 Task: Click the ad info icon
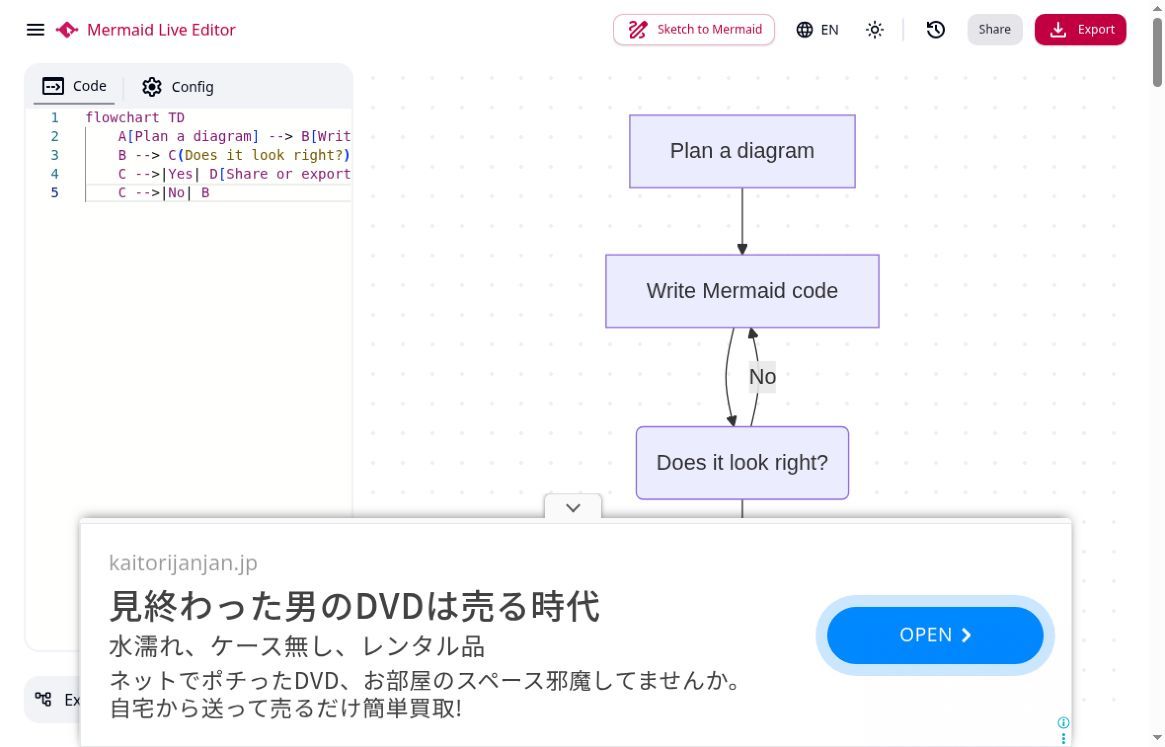tap(1063, 722)
